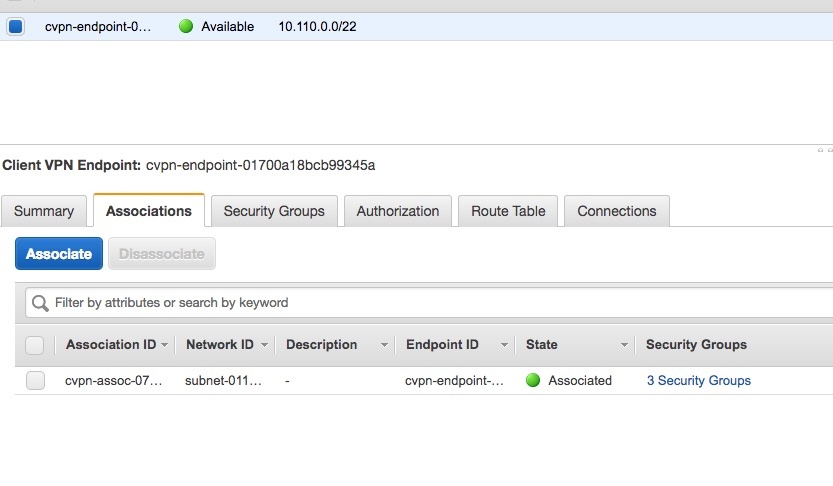Uncheck the selected cvpn-endpoint row checkbox

[x=15, y=26]
